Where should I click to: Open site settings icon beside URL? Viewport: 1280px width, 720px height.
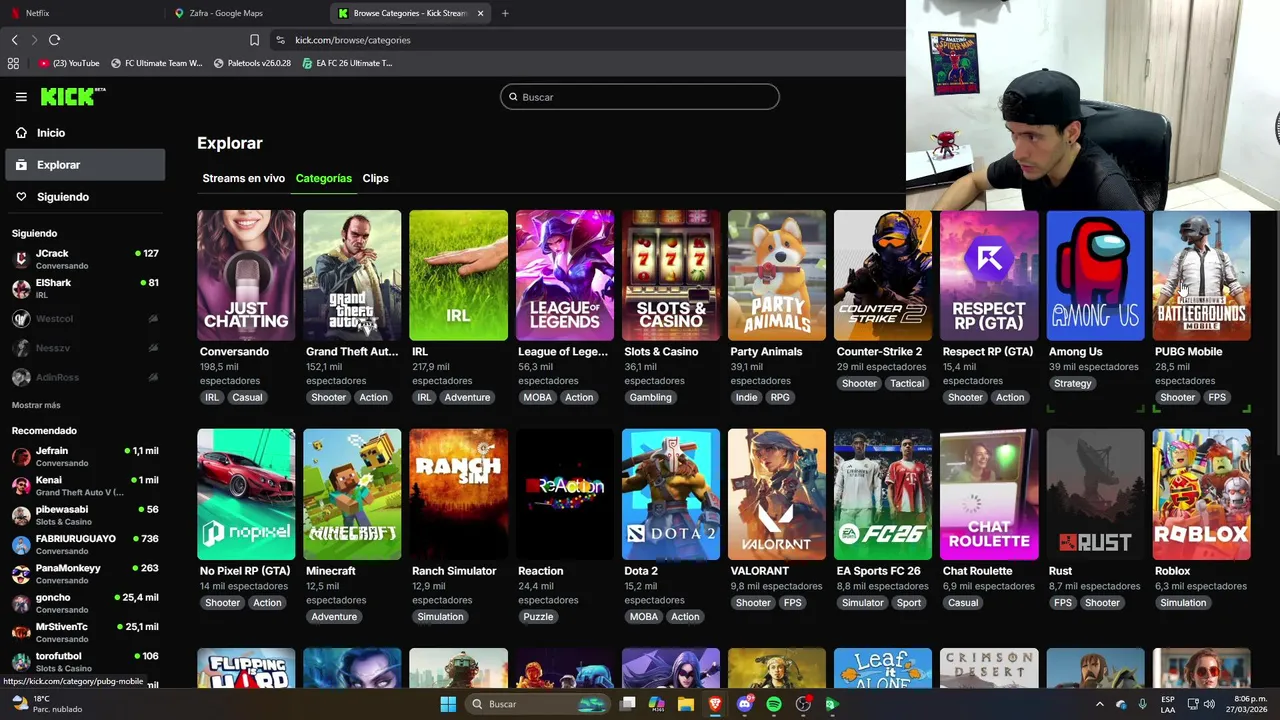[x=280, y=40]
